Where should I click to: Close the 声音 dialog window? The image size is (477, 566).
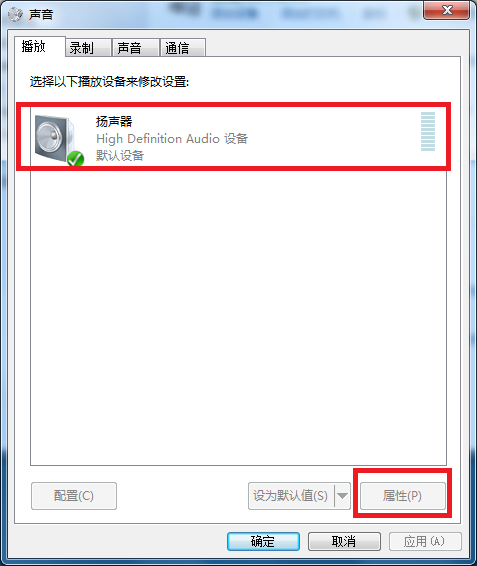pyautogui.click(x=447, y=10)
